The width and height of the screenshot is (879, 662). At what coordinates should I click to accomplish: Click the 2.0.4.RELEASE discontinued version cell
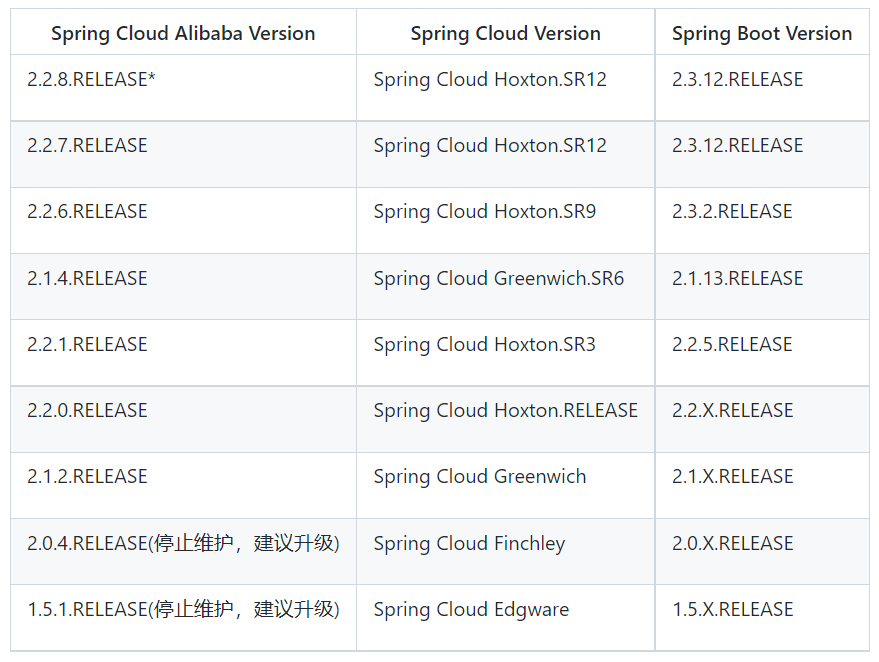coord(183,552)
